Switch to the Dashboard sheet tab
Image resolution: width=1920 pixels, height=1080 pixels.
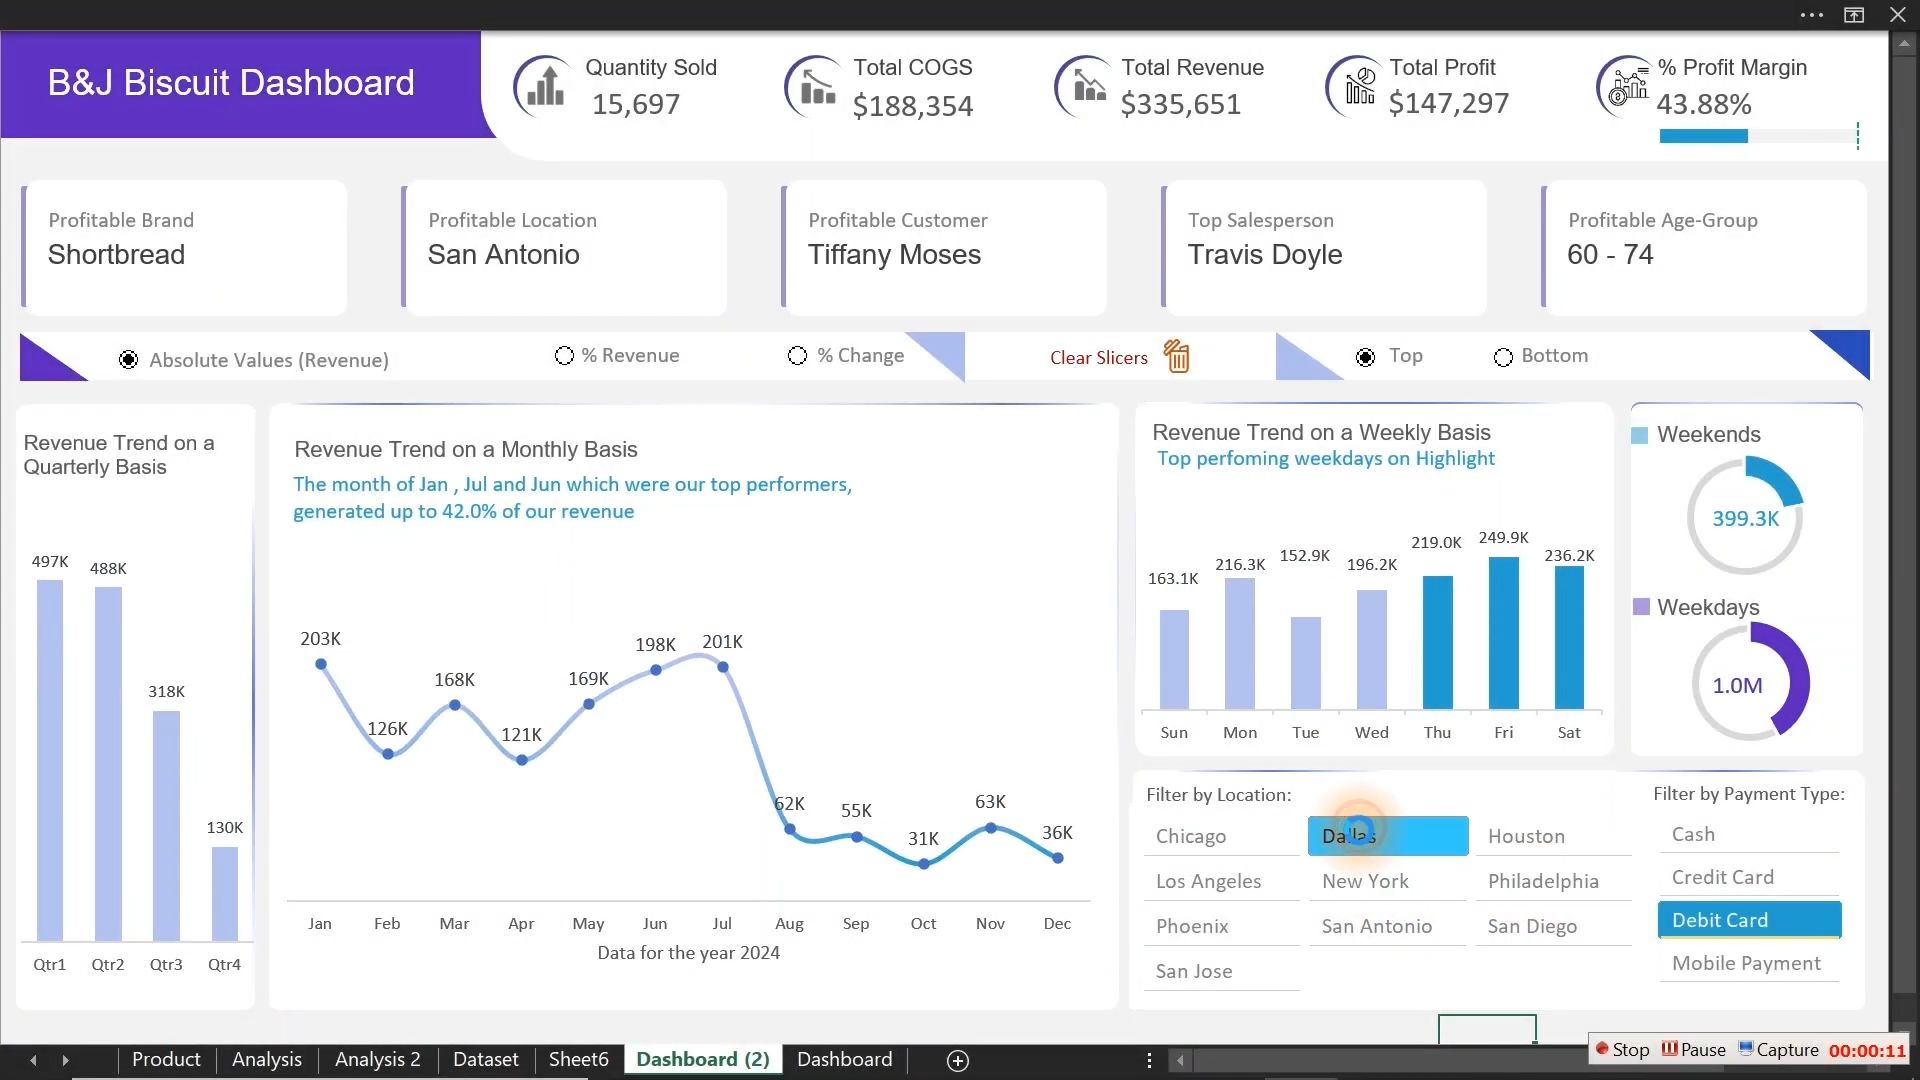point(844,1059)
